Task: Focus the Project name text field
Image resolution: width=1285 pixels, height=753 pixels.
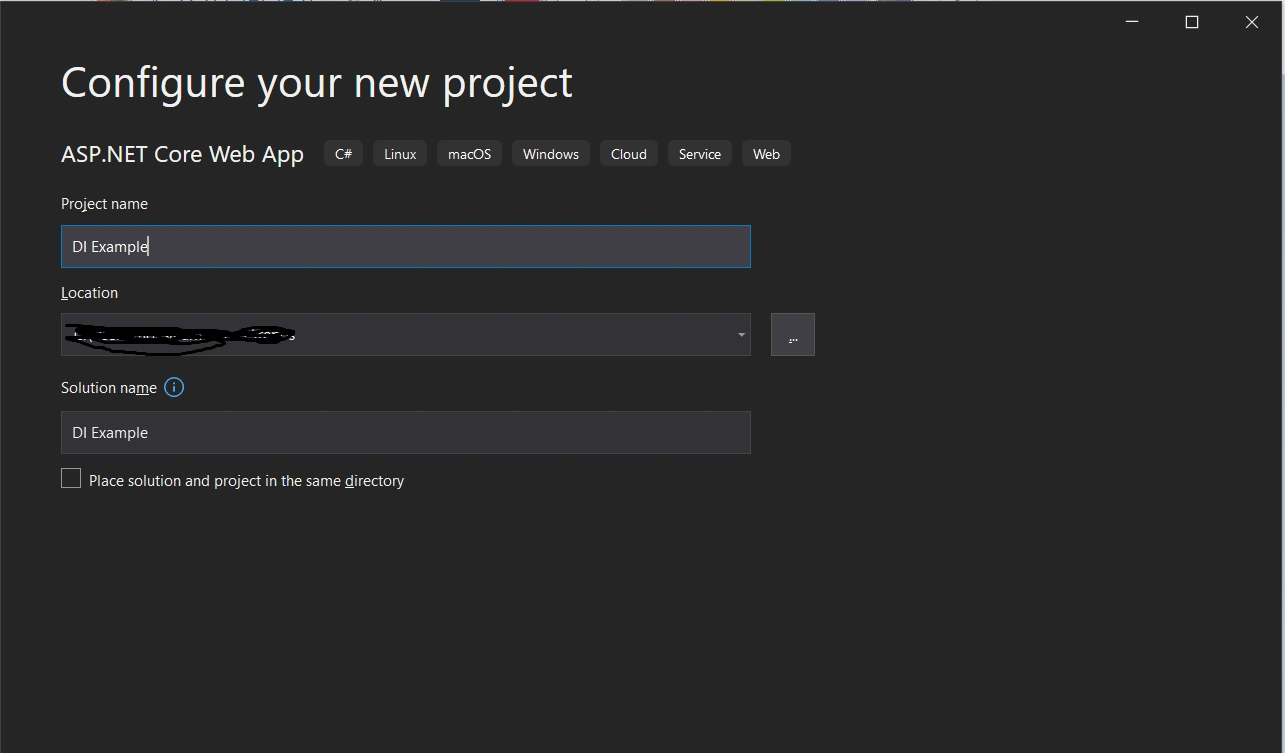Action: (x=406, y=246)
